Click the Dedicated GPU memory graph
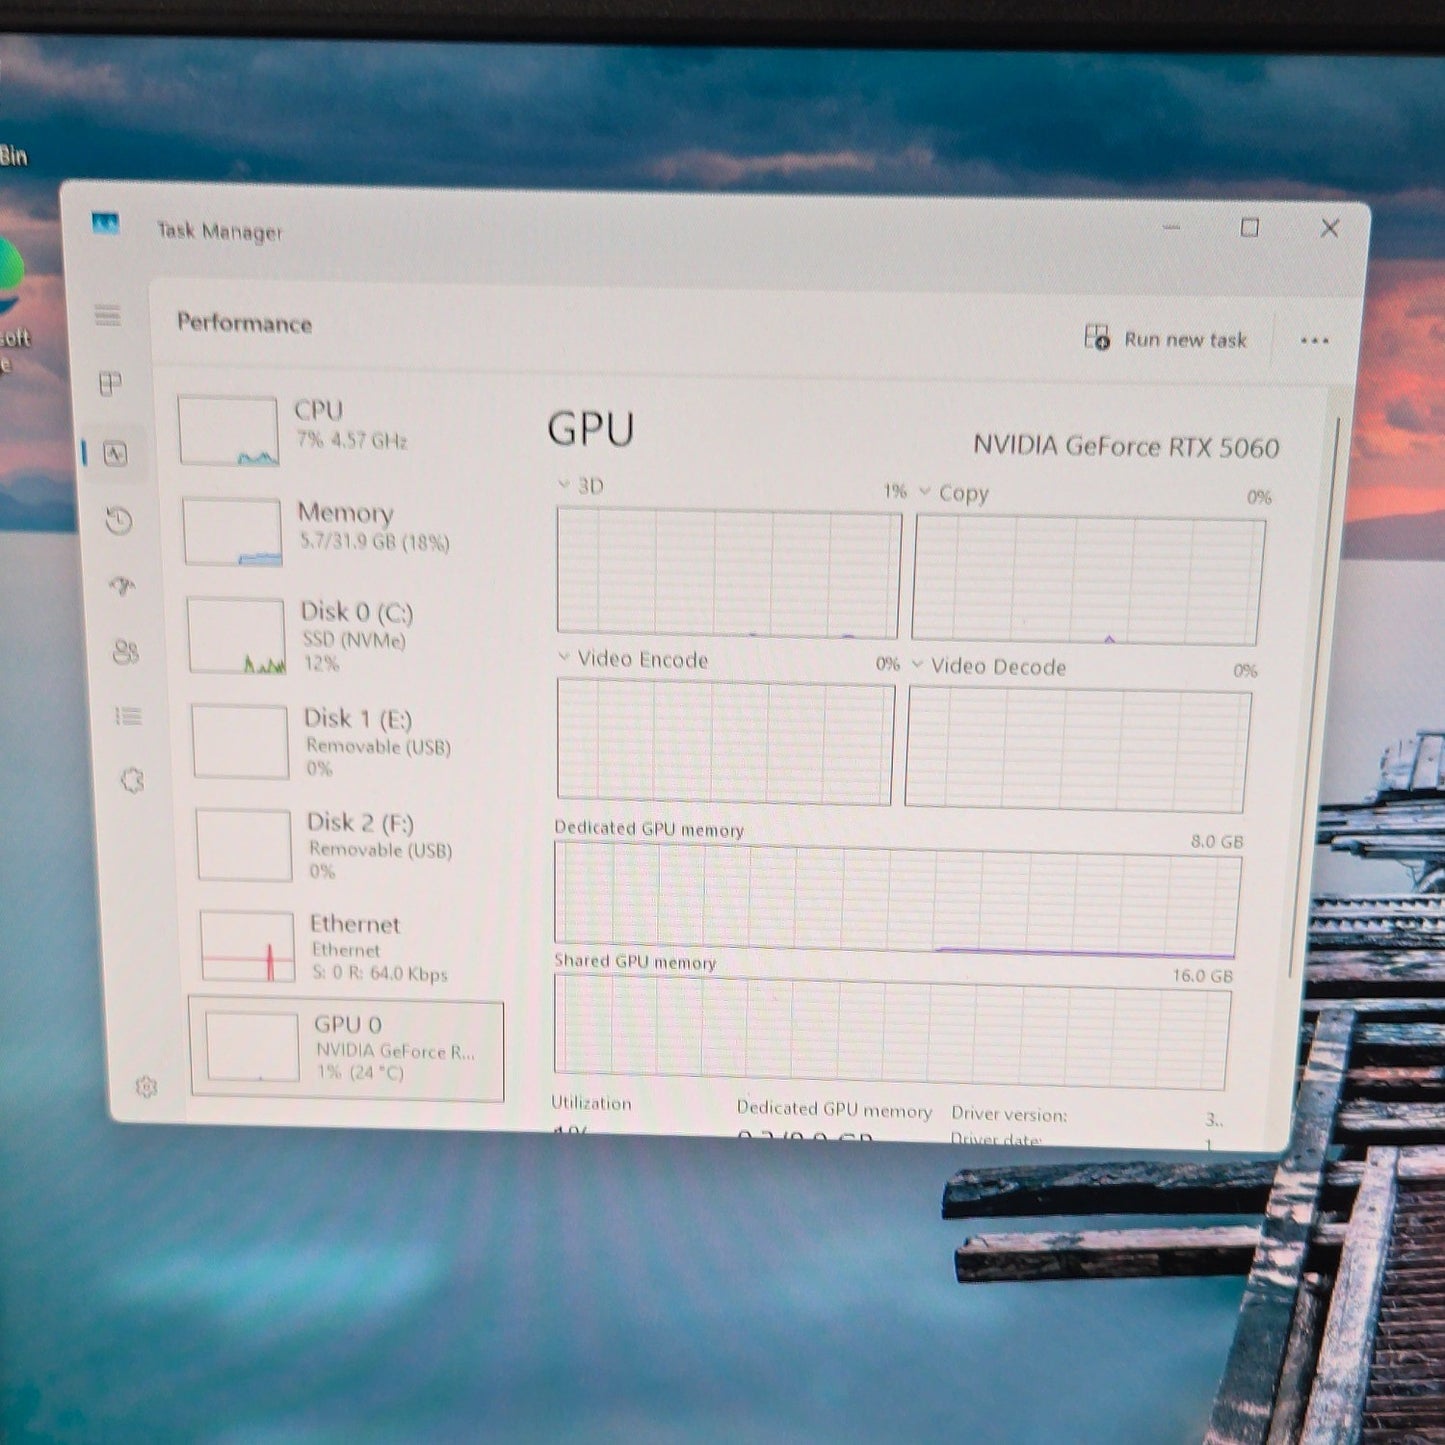 (897, 899)
